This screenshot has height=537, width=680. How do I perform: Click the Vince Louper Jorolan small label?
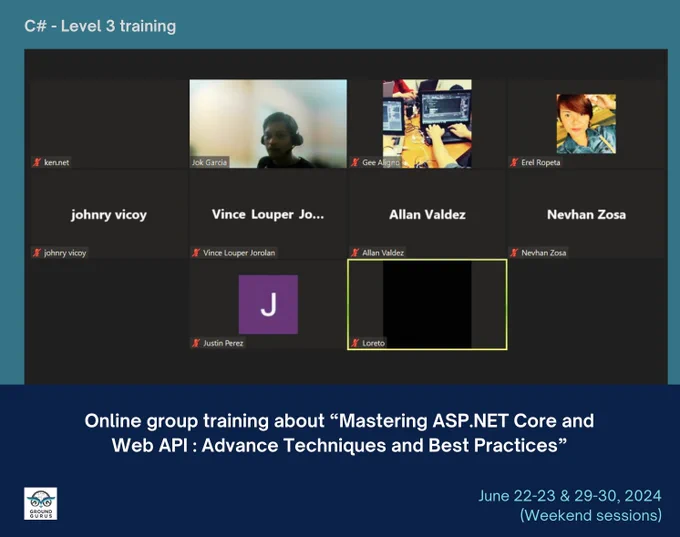pyautogui.click(x=239, y=252)
